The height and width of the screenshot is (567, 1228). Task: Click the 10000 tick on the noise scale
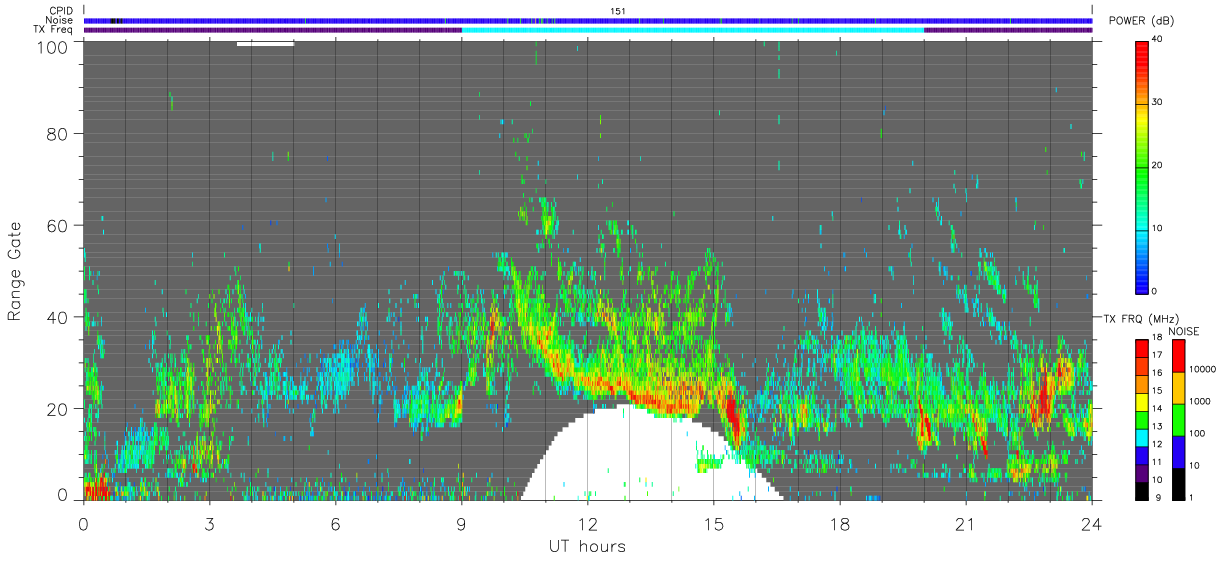point(1202,368)
